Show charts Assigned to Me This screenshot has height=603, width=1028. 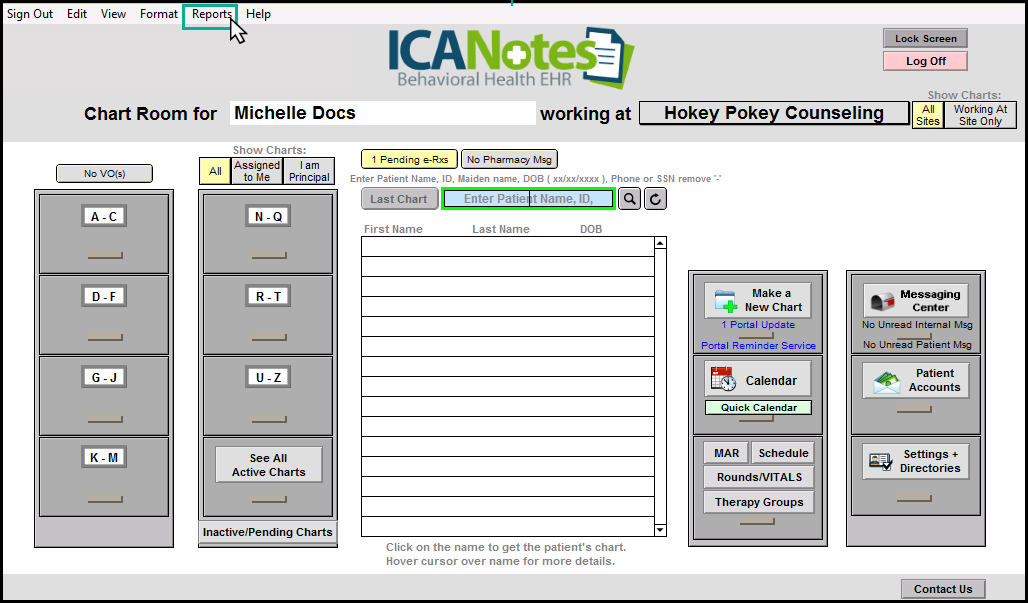click(257, 172)
